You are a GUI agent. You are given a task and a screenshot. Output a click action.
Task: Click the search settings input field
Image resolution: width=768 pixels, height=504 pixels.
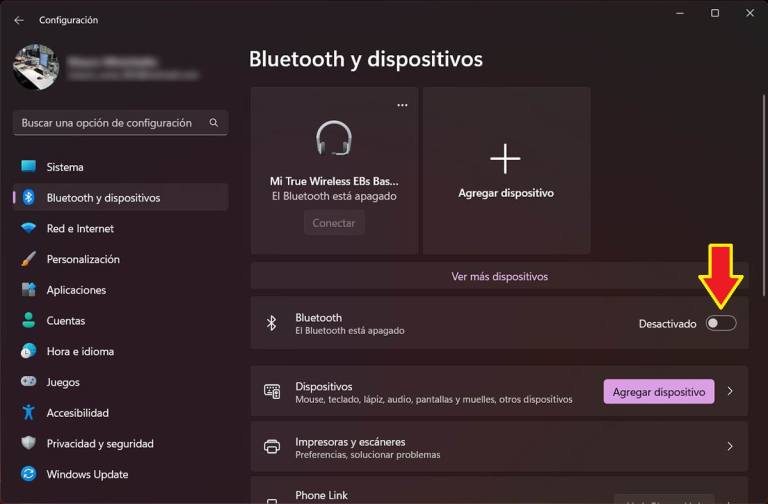click(x=110, y=123)
